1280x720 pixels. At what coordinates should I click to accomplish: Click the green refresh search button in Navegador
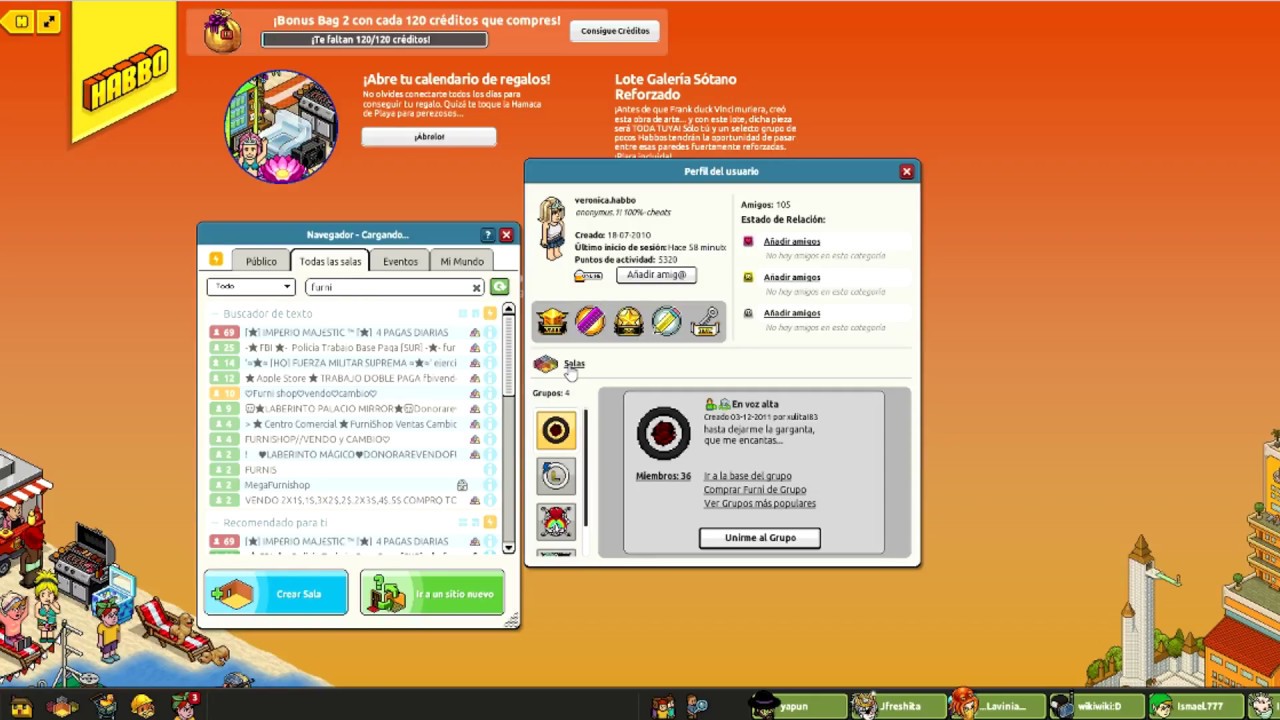(499, 287)
